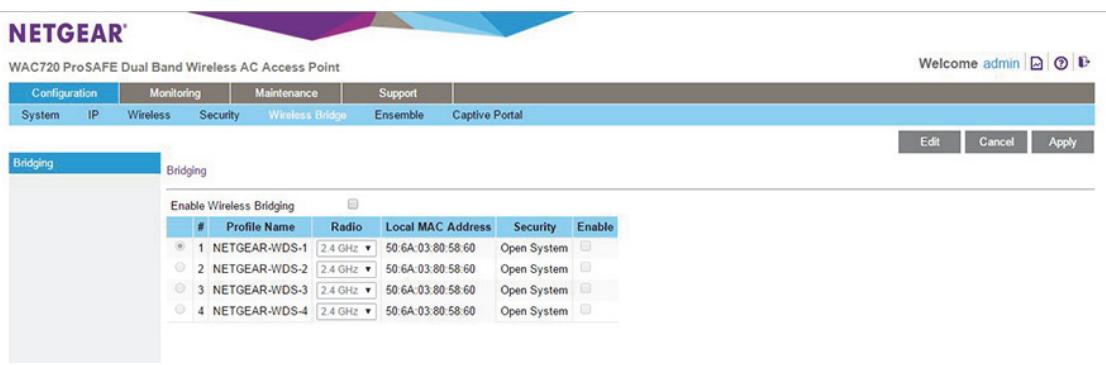
Task: Click the NETGEAR-WDS-4 profile name
Action: [x=260, y=311]
